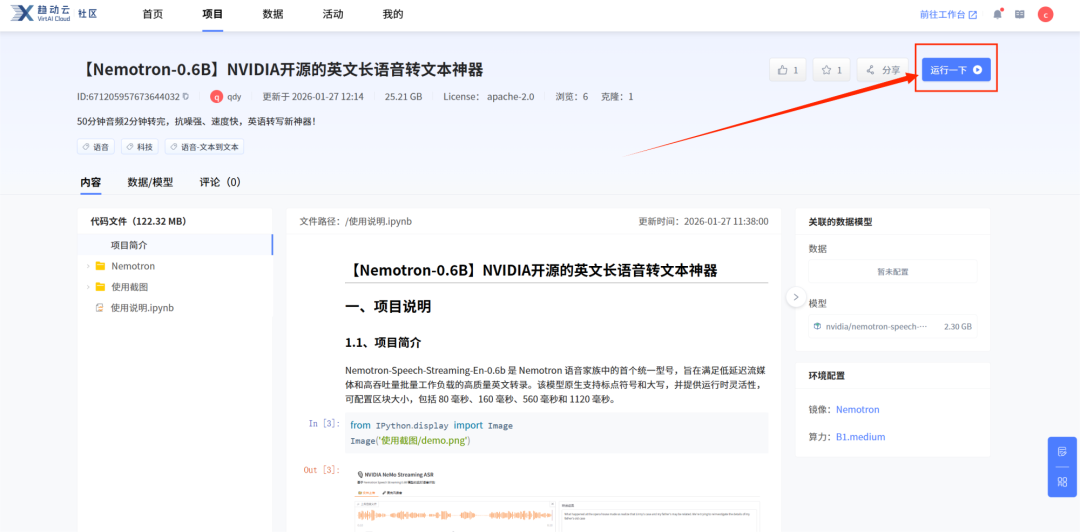Open the 活动 nav item

(x=333, y=14)
